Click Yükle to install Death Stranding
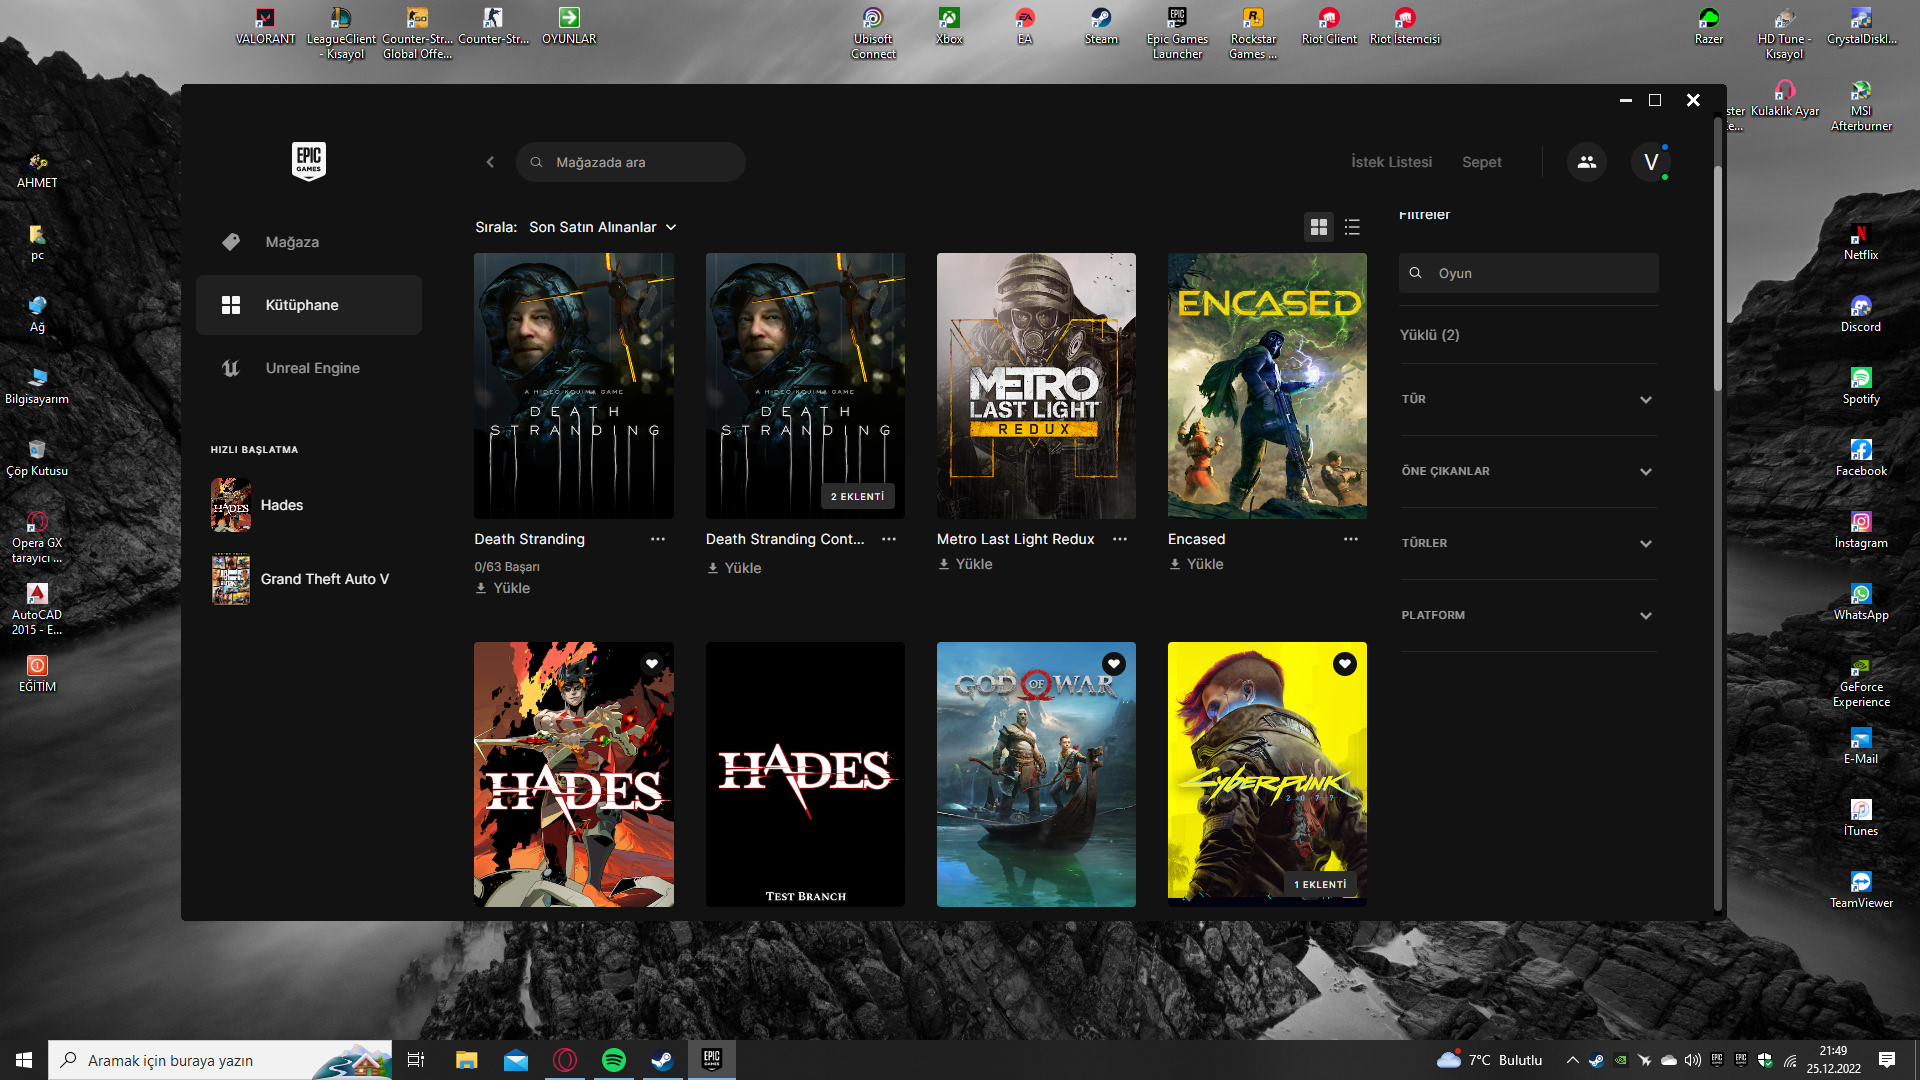Viewport: 1920px width, 1080px height. (503, 588)
